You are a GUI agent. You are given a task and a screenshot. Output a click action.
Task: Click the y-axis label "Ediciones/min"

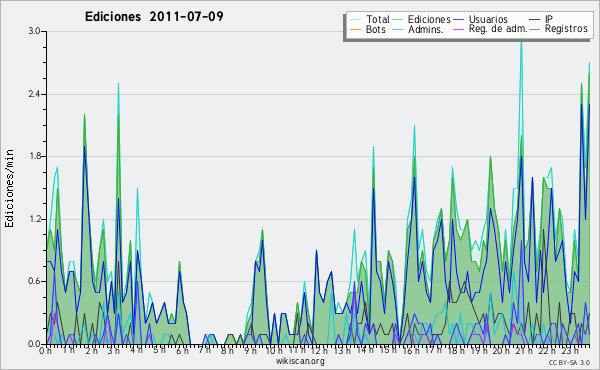tap(9, 188)
